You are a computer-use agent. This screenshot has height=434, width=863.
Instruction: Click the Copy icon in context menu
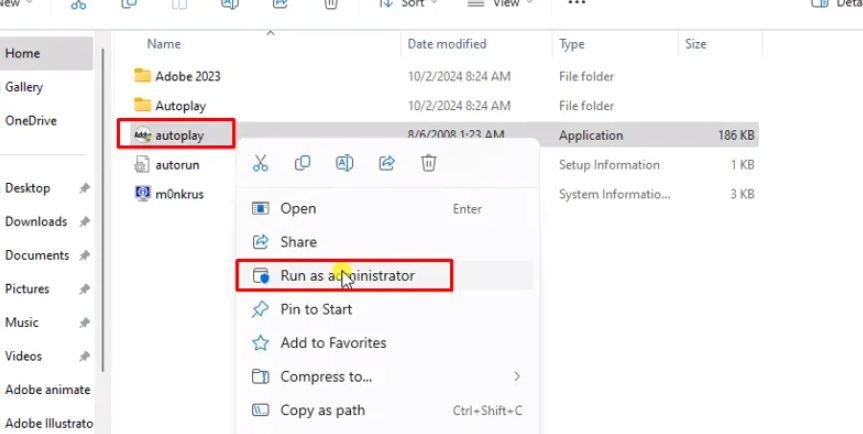coord(302,163)
